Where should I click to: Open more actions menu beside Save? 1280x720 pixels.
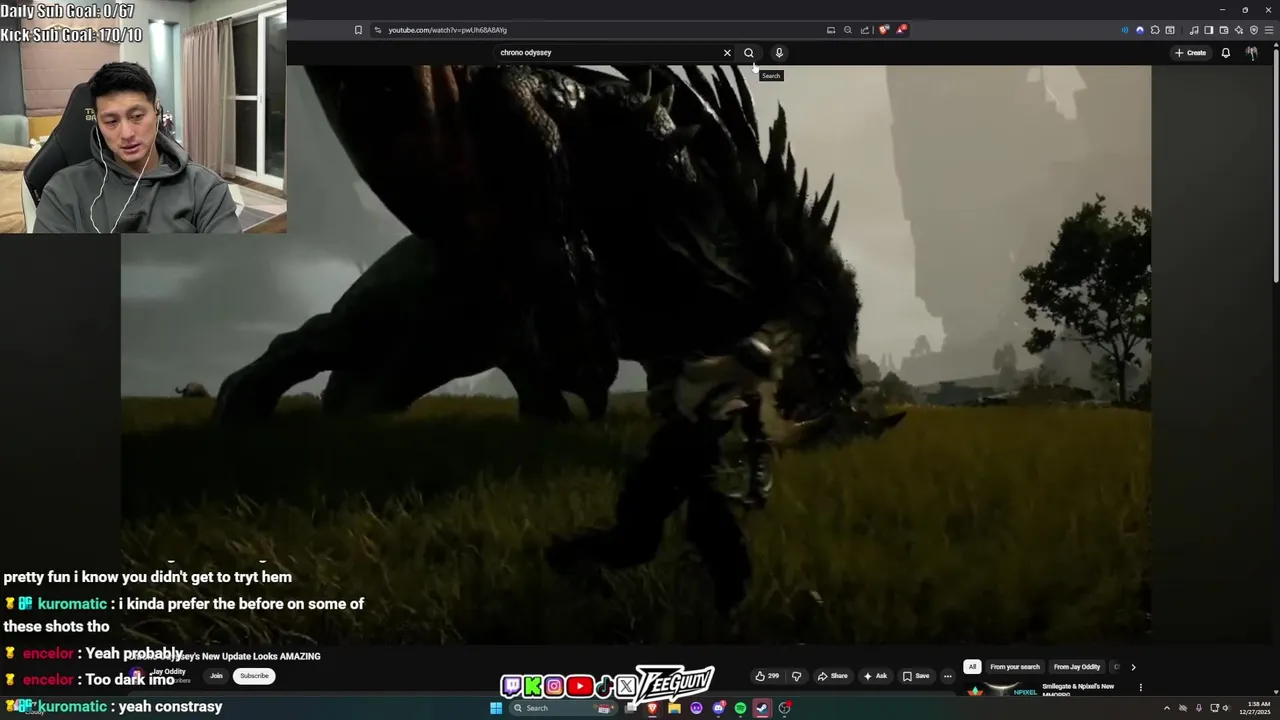(948, 676)
